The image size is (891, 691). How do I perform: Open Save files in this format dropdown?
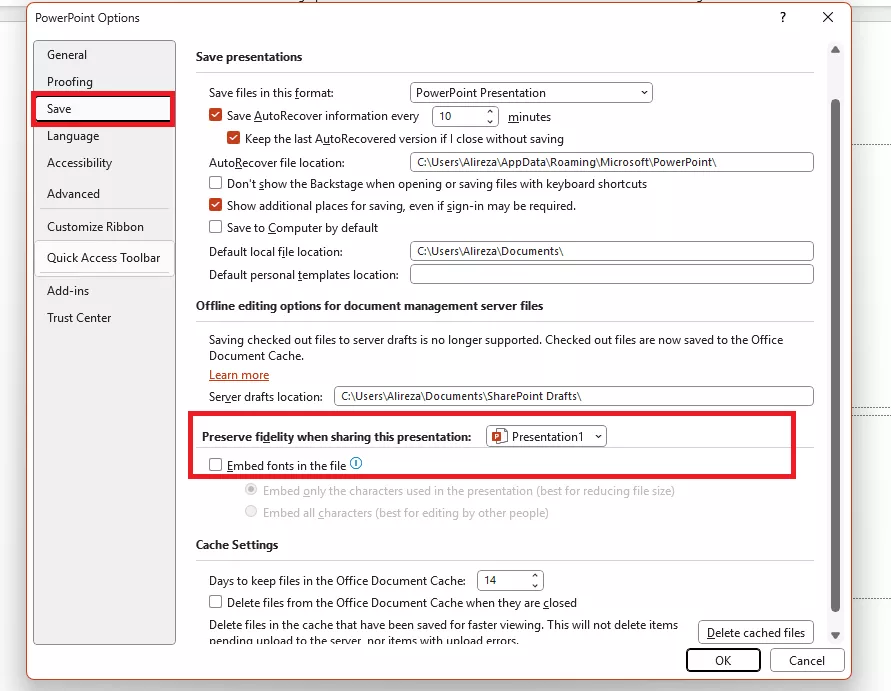coord(531,93)
